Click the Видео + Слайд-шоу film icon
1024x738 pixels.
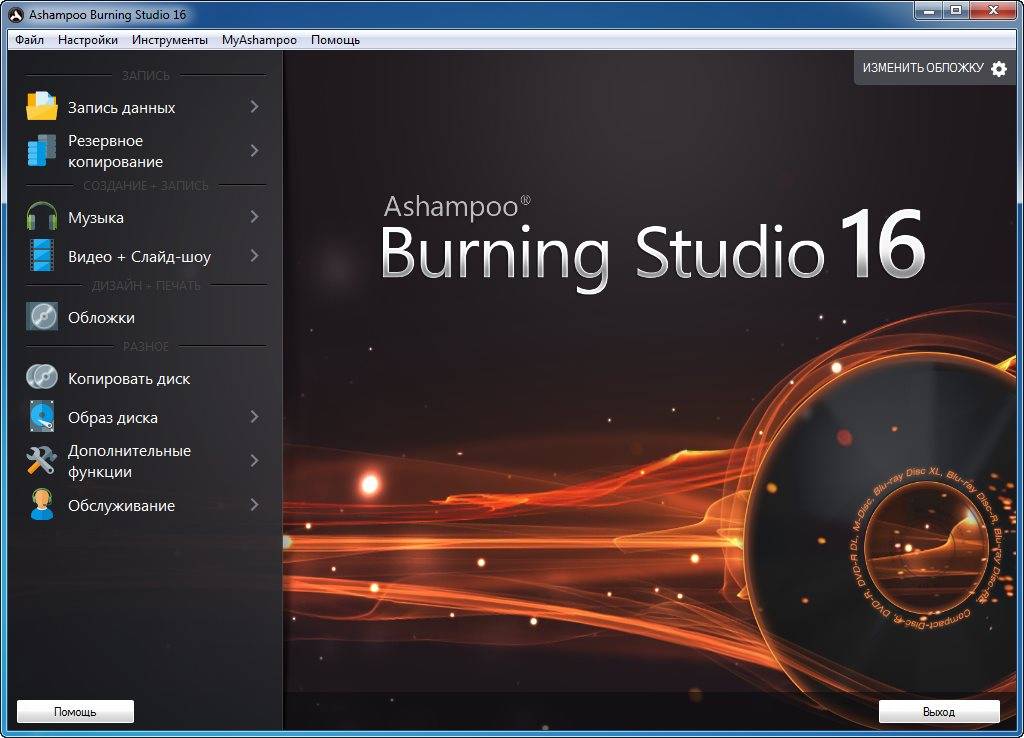coord(42,255)
